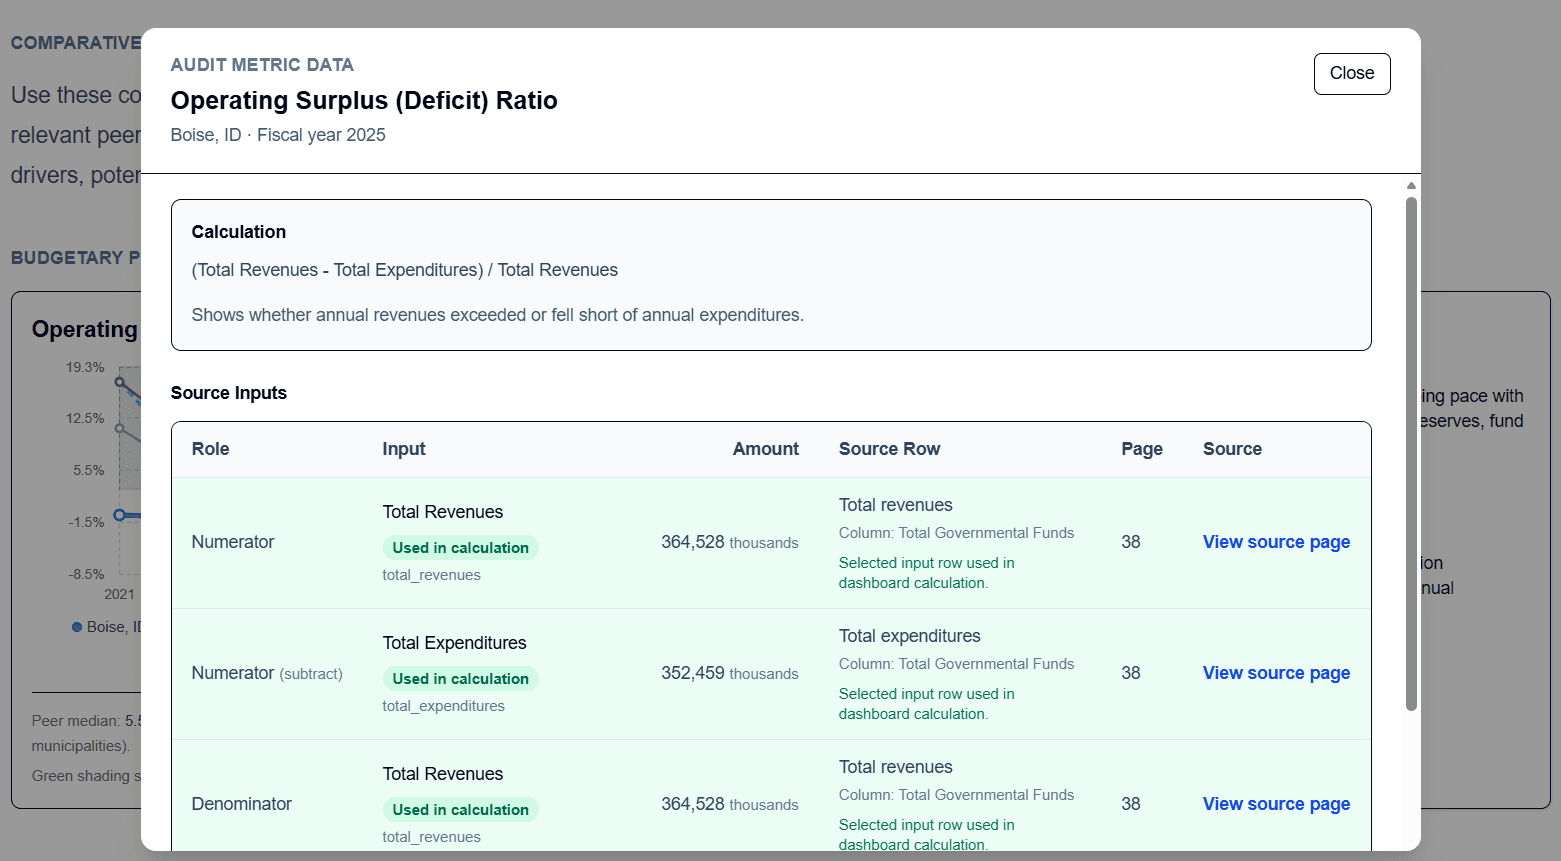Close the Audit Metric Data dialog

1351,74
